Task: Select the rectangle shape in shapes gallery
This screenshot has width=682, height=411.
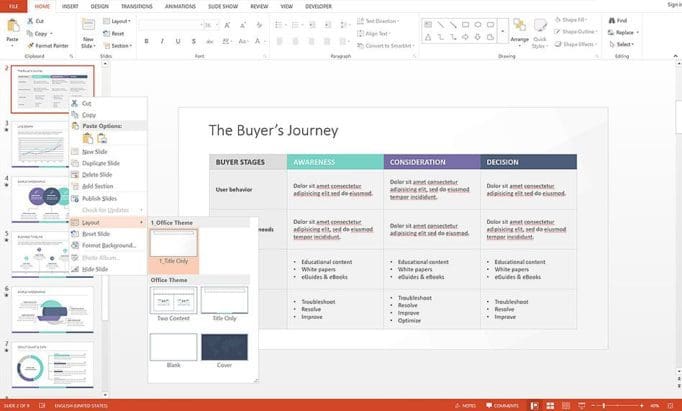Action: pyautogui.click(x=465, y=25)
